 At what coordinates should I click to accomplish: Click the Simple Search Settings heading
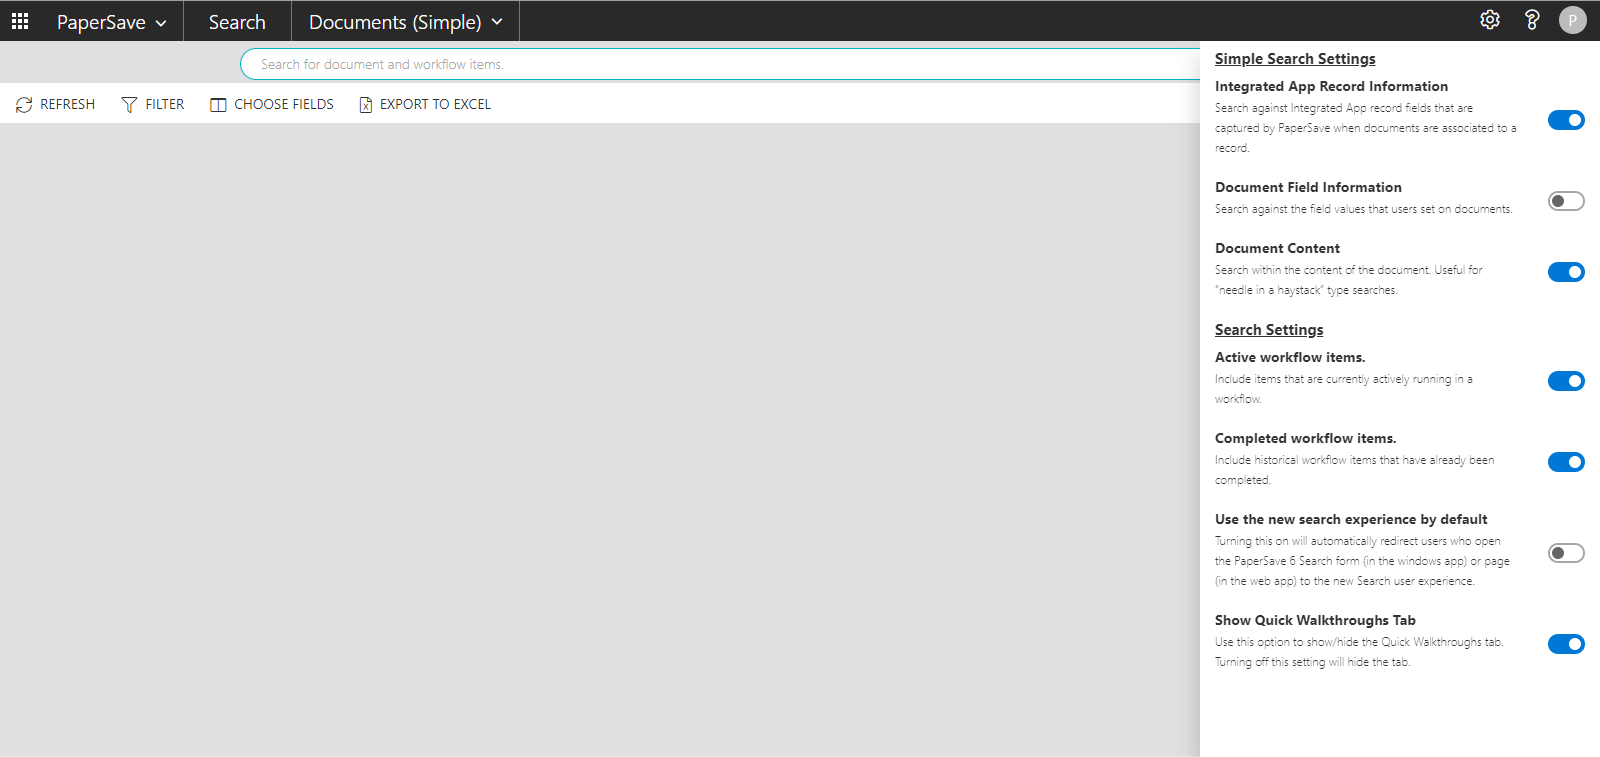(1295, 59)
